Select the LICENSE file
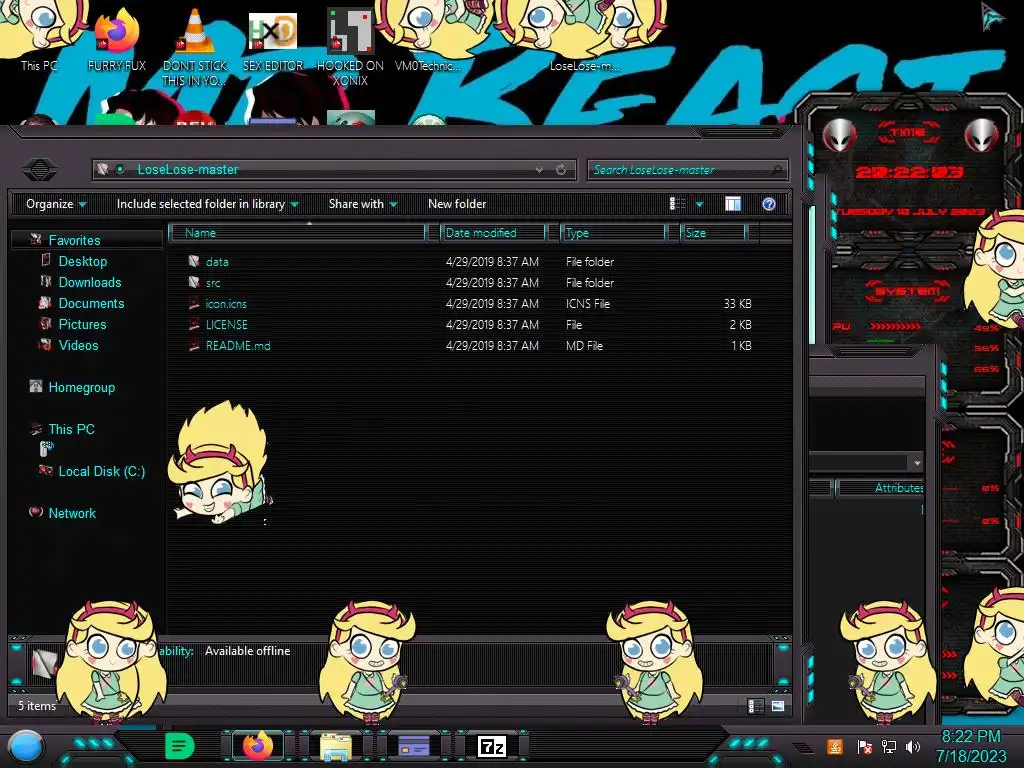 coord(227,325)
